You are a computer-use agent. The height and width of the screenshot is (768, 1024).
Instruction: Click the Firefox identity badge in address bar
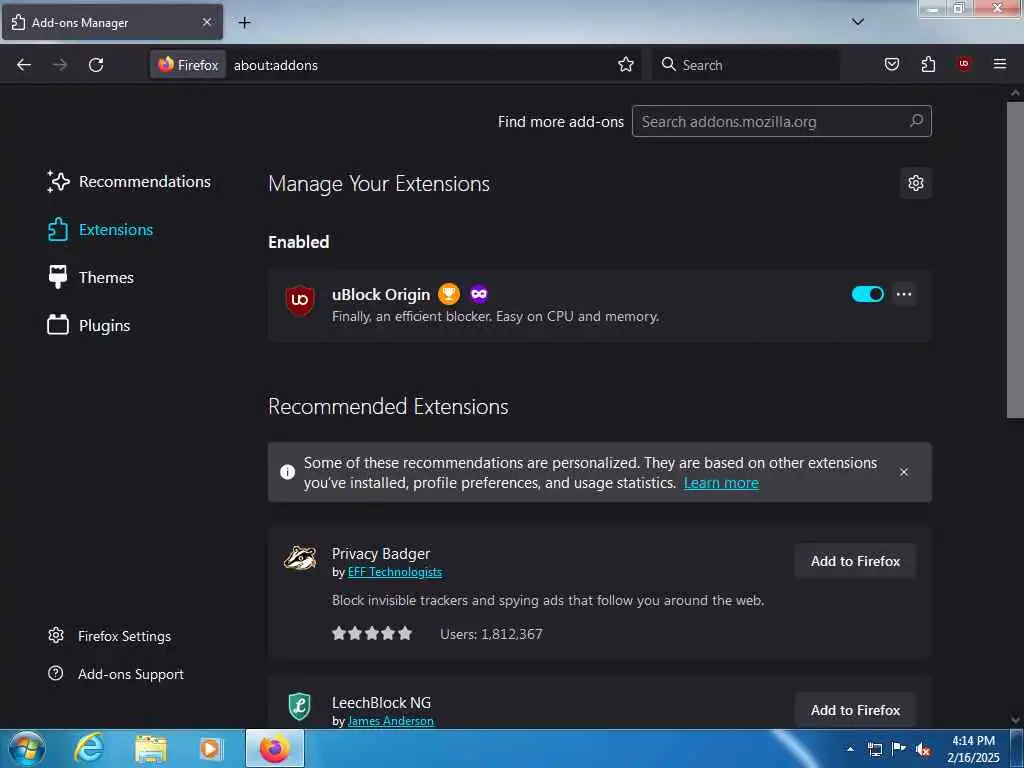[x=188, y=65]
